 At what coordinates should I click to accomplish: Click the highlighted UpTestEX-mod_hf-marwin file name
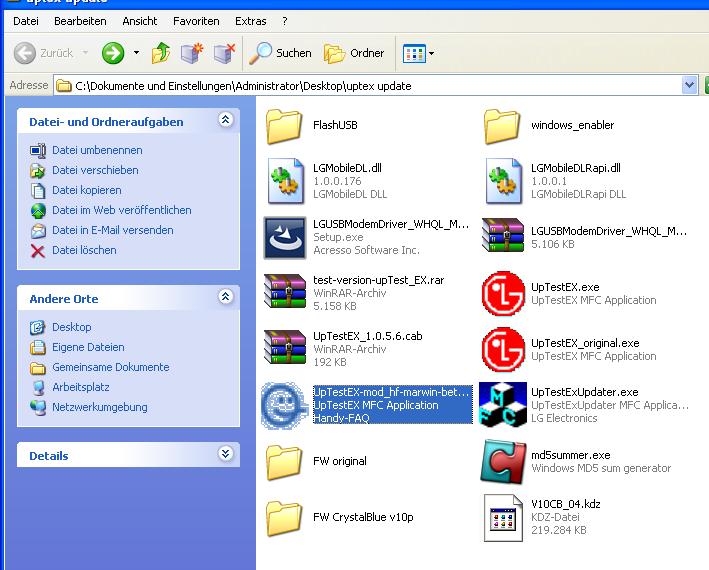[392, 392]
